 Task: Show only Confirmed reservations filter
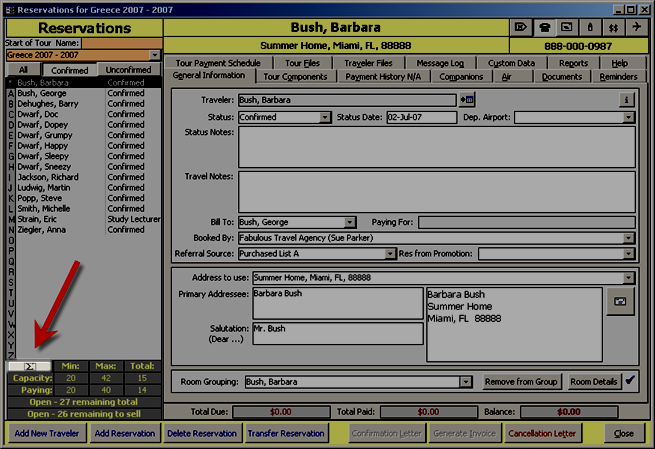pyautogui.click(x=70, y=70)
